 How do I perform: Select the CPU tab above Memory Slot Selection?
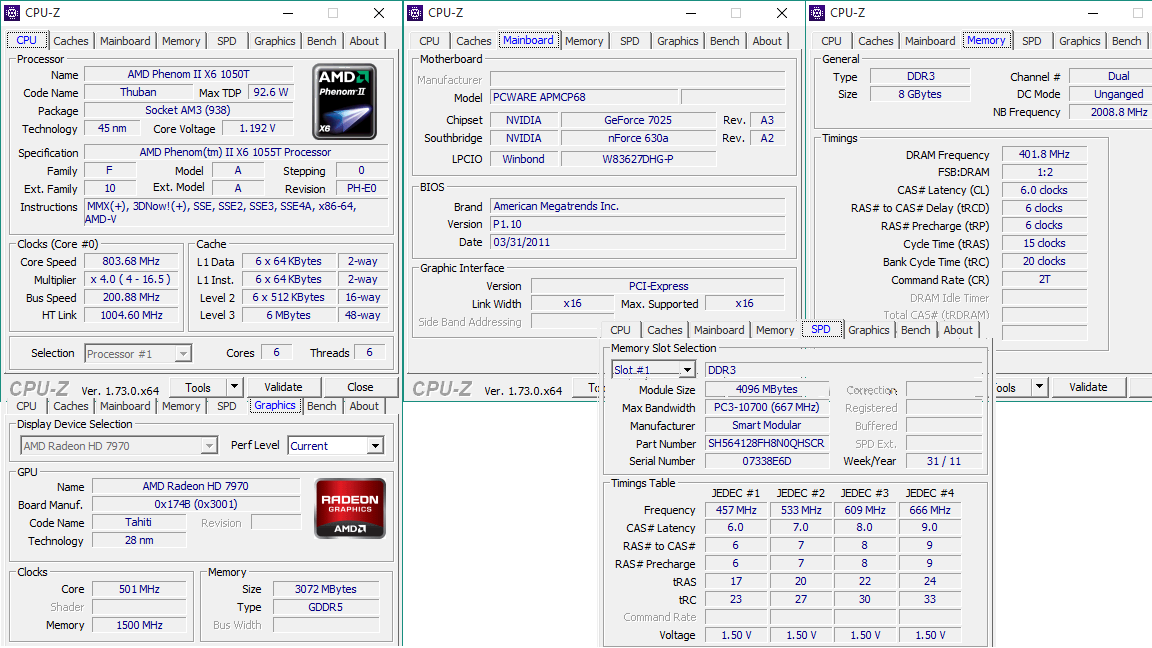coord(620,330)
